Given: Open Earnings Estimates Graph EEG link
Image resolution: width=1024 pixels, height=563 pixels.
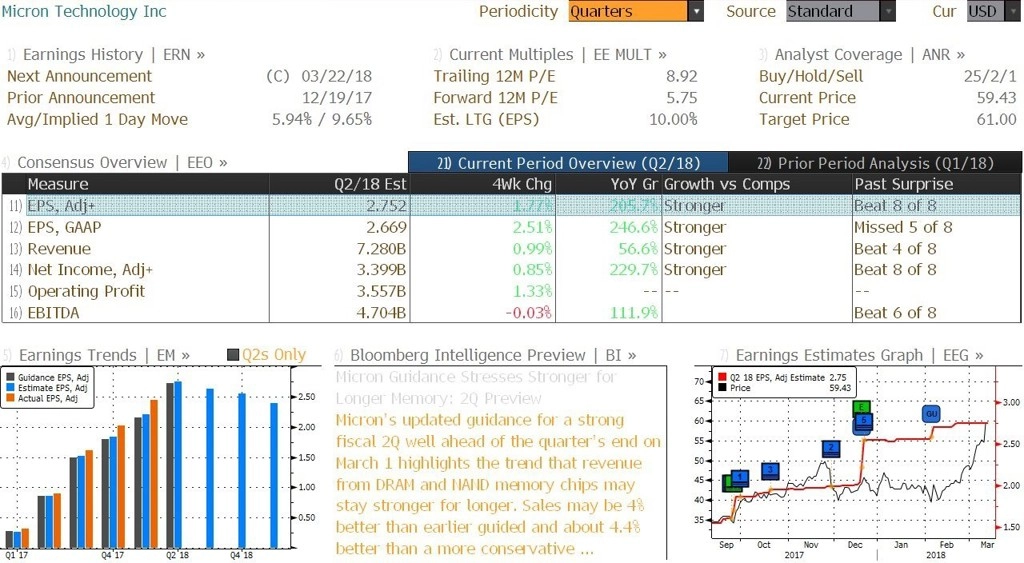Looking at the screenshot, I should point(859,355).
